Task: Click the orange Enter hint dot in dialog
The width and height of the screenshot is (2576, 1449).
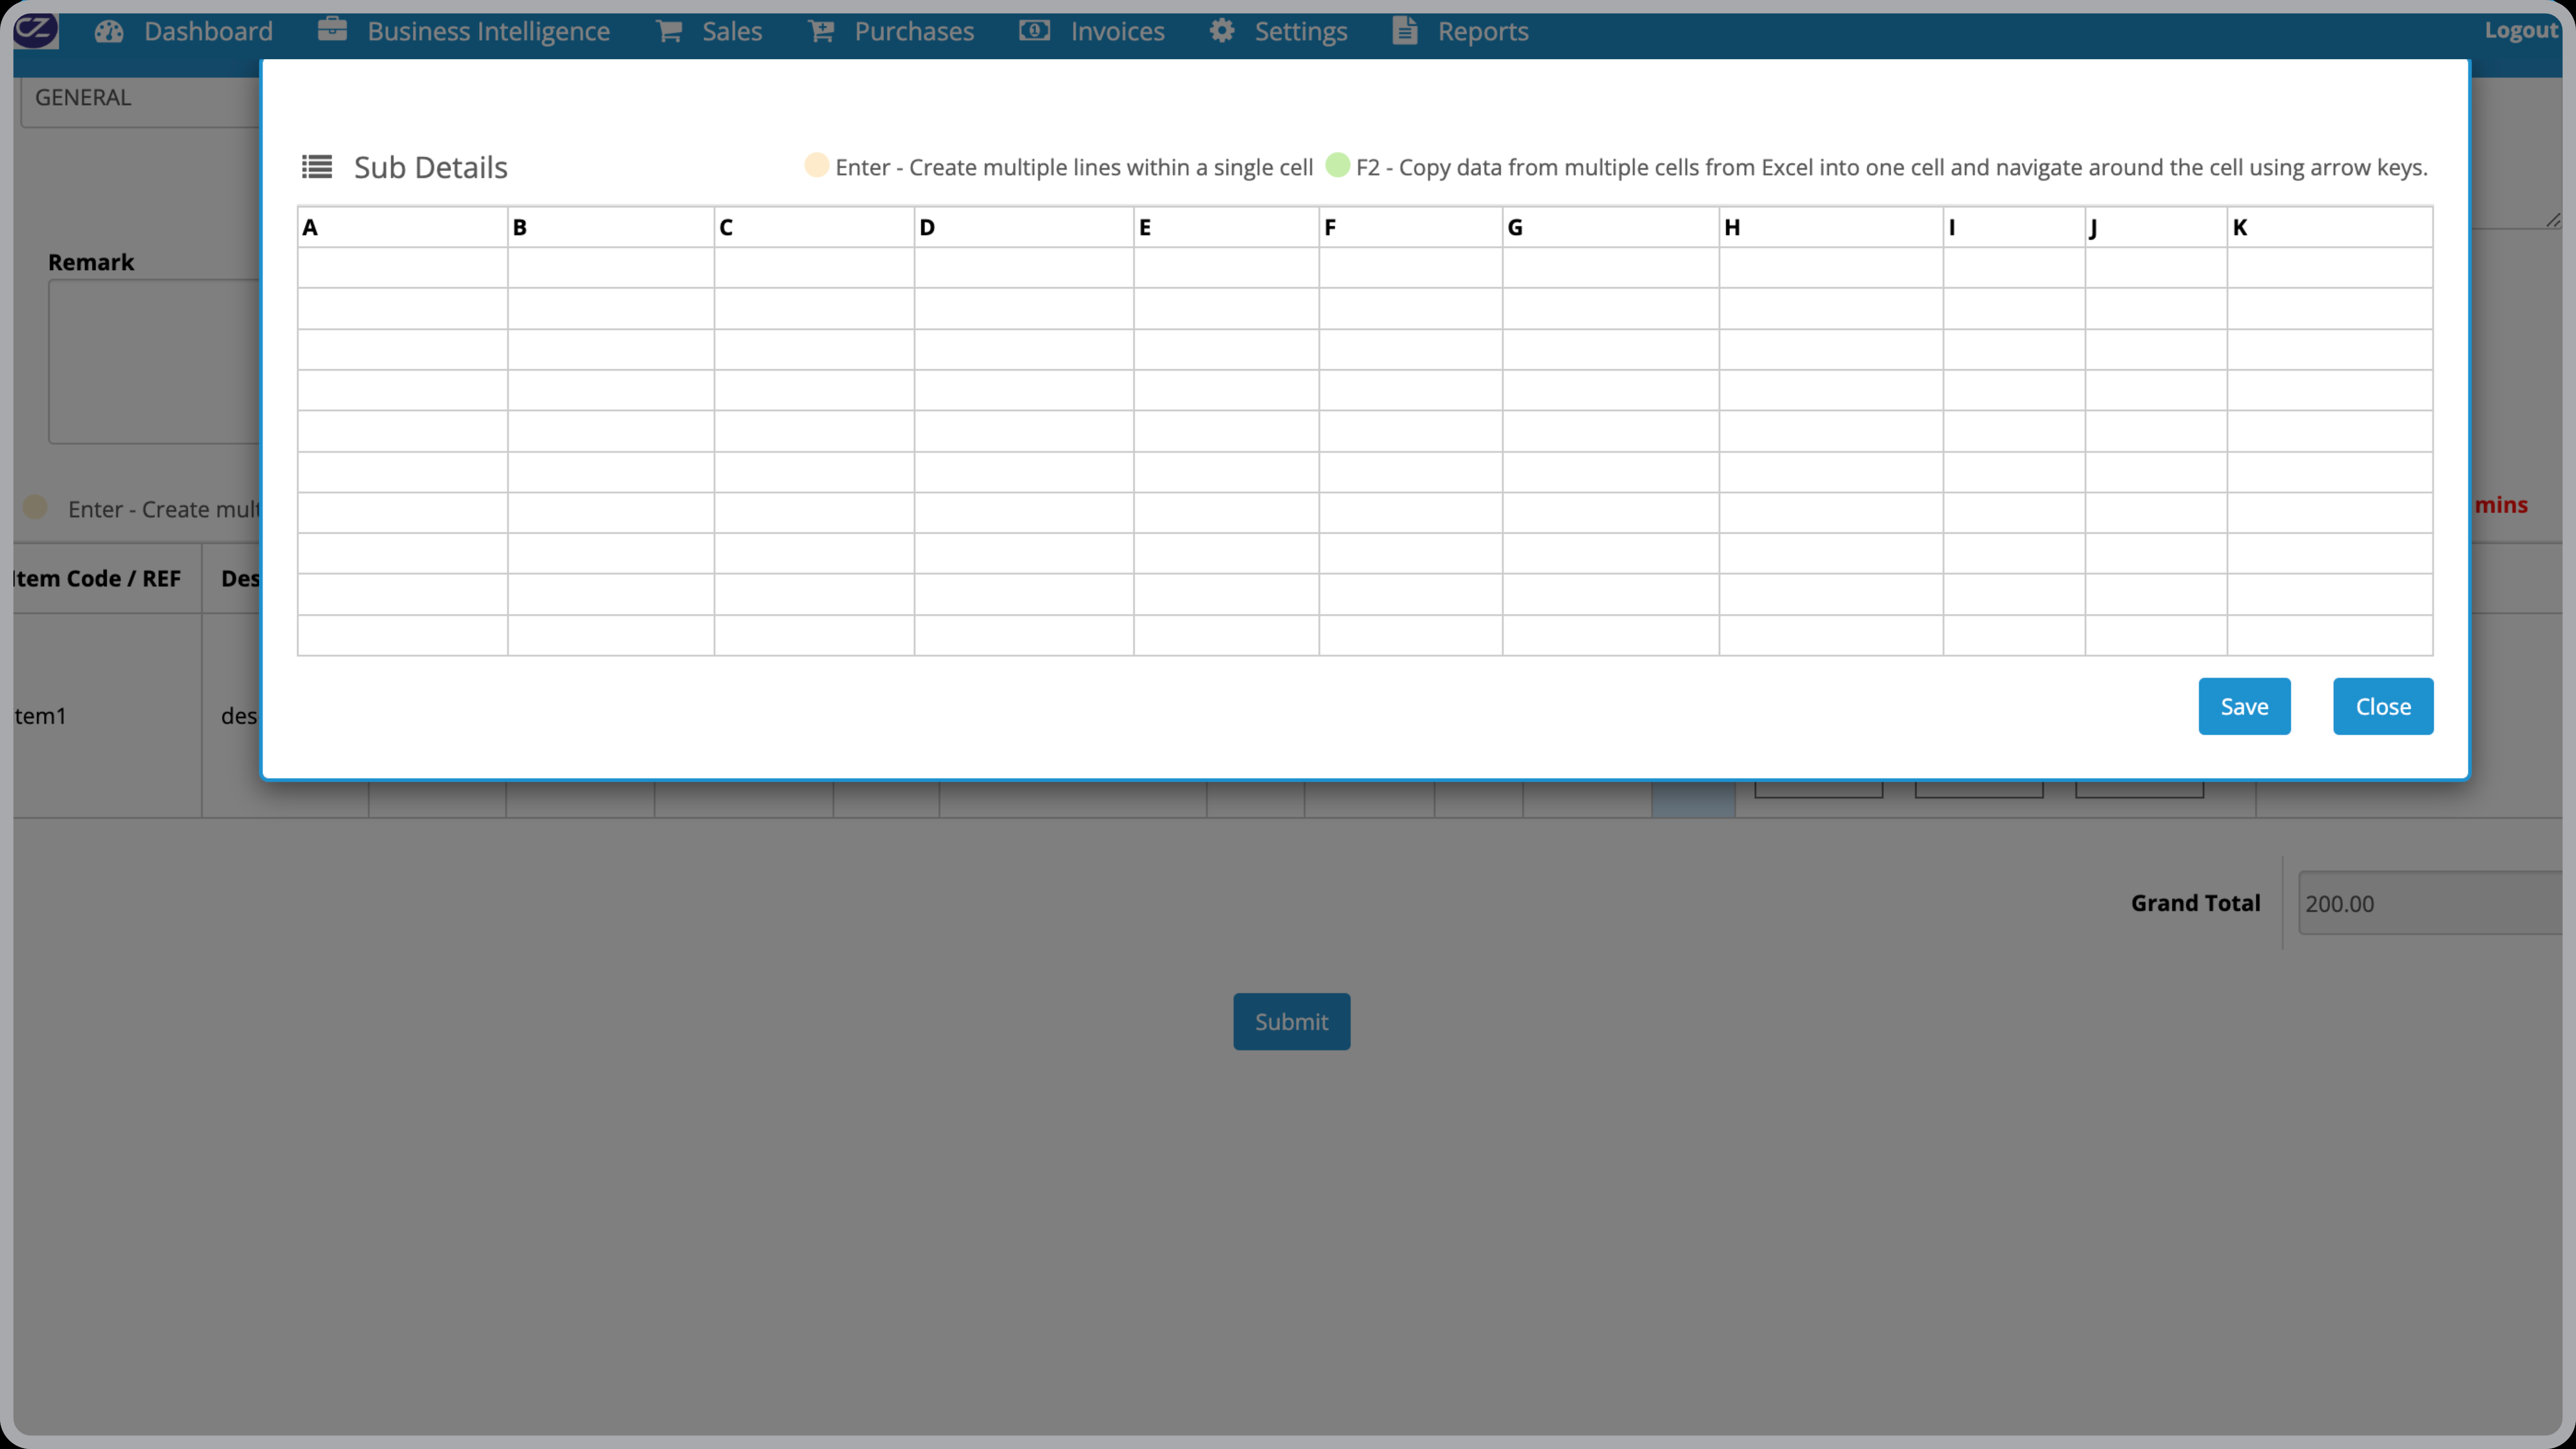Action: 817,165
